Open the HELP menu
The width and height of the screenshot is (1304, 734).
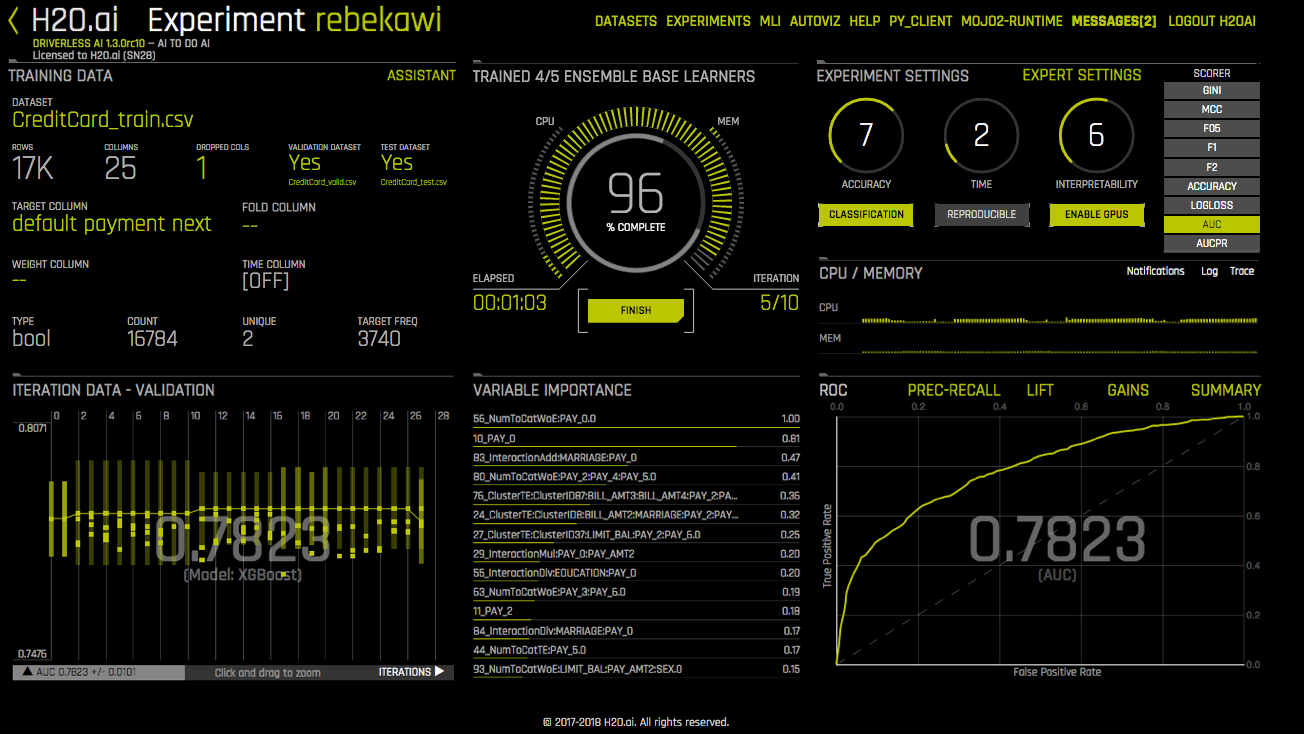pos(865,21)
